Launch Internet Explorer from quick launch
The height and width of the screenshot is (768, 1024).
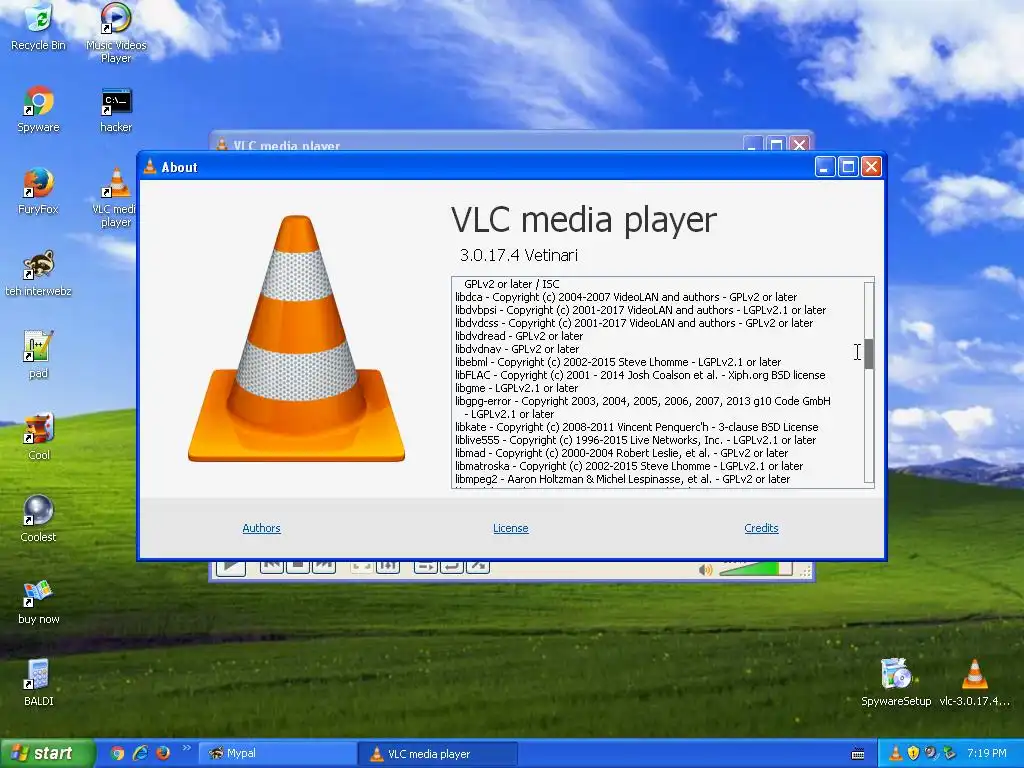point(140,753)
